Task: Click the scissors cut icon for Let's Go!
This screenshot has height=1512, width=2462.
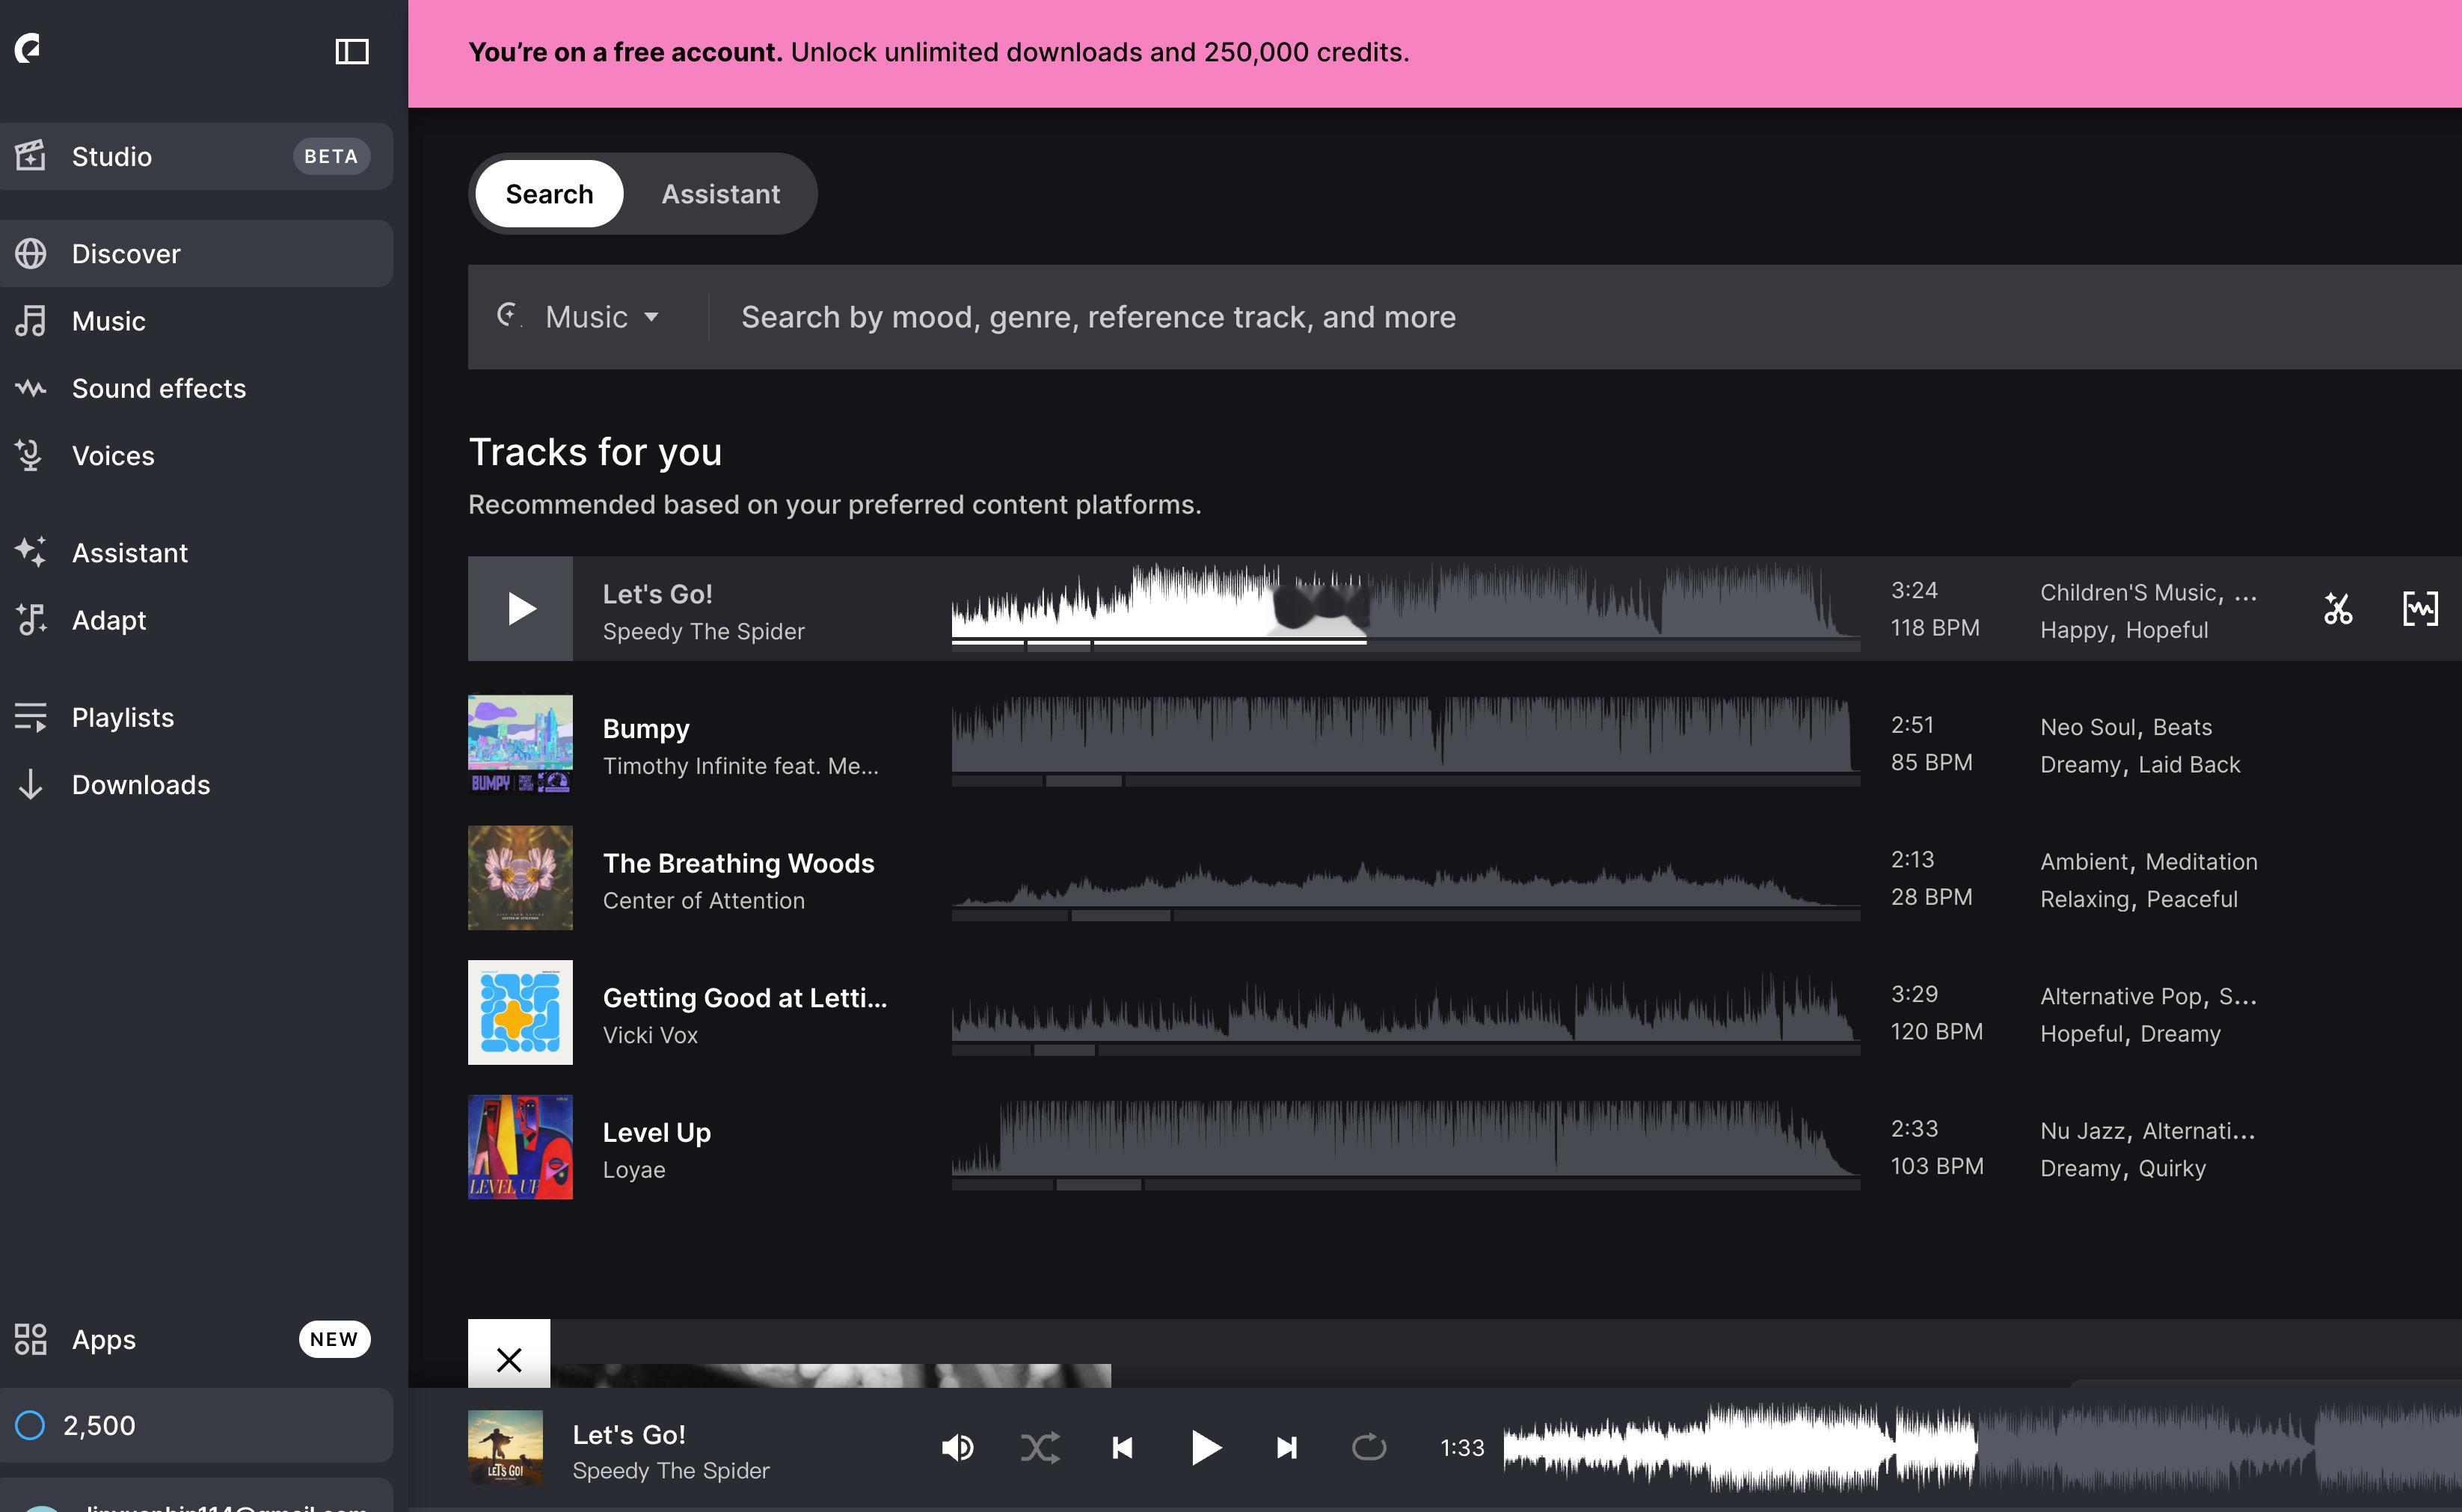Action: 2337,608
